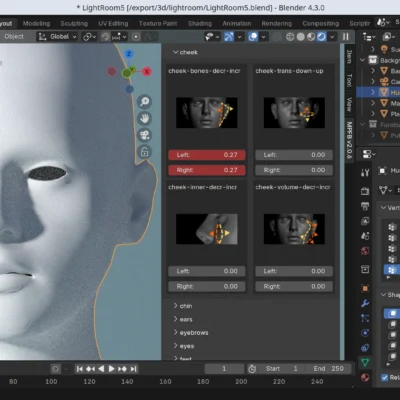Viewport: 400px width, 400px height.
Task: Jump to timeline start frame button
Action: click(79, 369)
